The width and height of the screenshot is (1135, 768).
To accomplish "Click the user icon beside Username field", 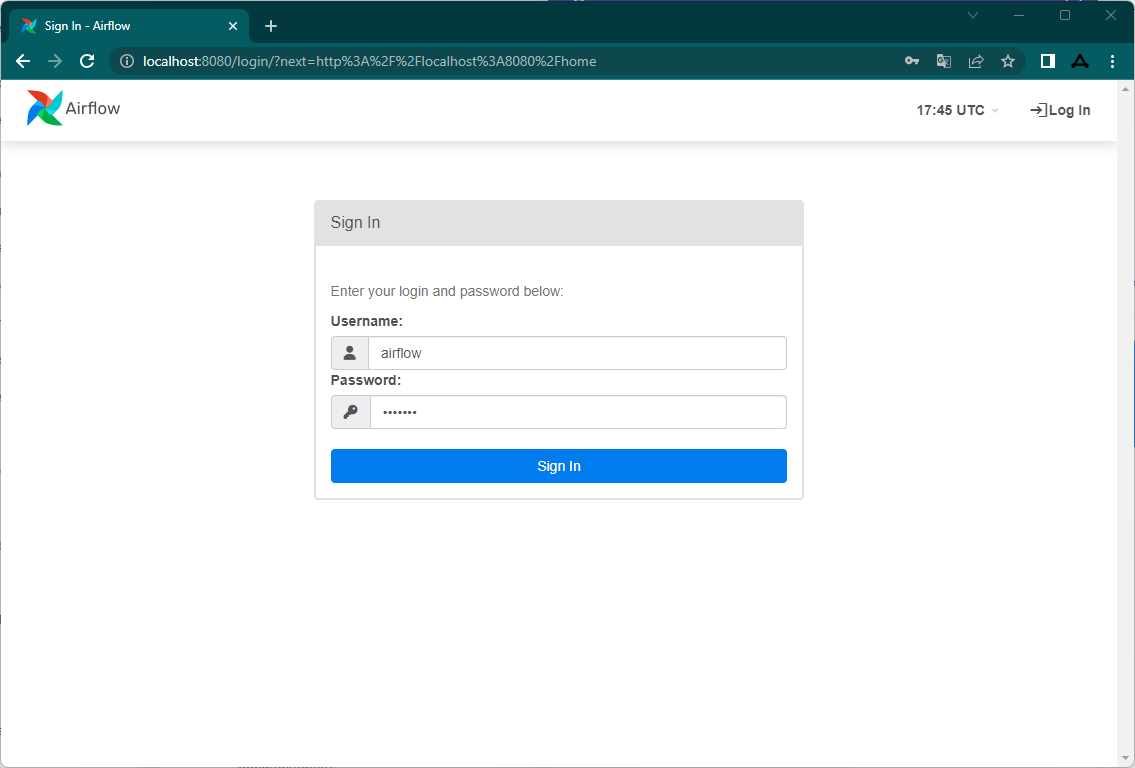I will (350, 353).
